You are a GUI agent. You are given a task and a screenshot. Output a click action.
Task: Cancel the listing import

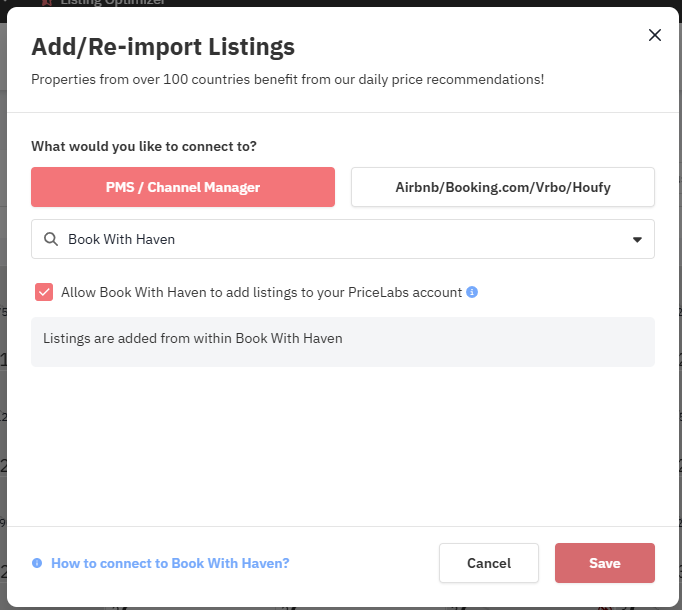489,563
